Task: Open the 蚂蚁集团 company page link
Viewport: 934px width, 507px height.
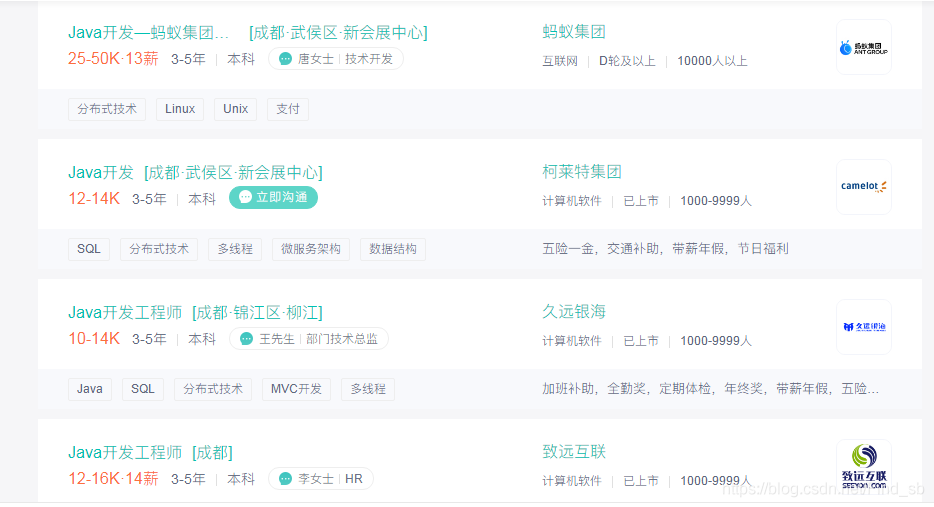Action: [574, 32]
